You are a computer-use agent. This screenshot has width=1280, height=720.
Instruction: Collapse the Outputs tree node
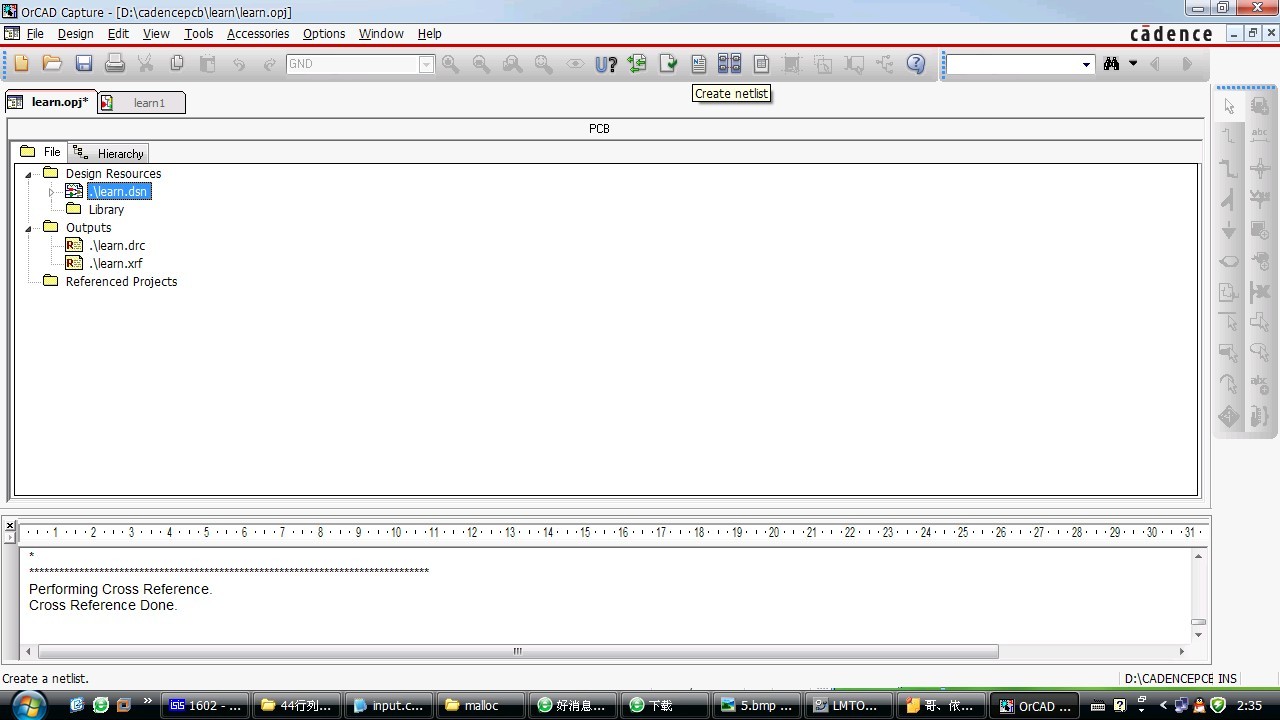tap(29, 228)
